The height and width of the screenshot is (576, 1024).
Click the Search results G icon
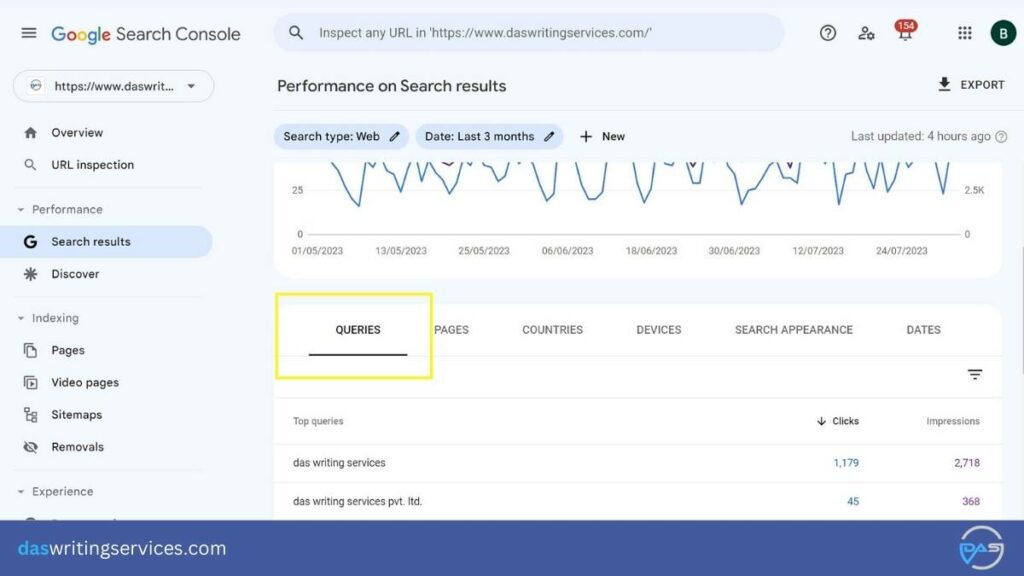(30, 242)
